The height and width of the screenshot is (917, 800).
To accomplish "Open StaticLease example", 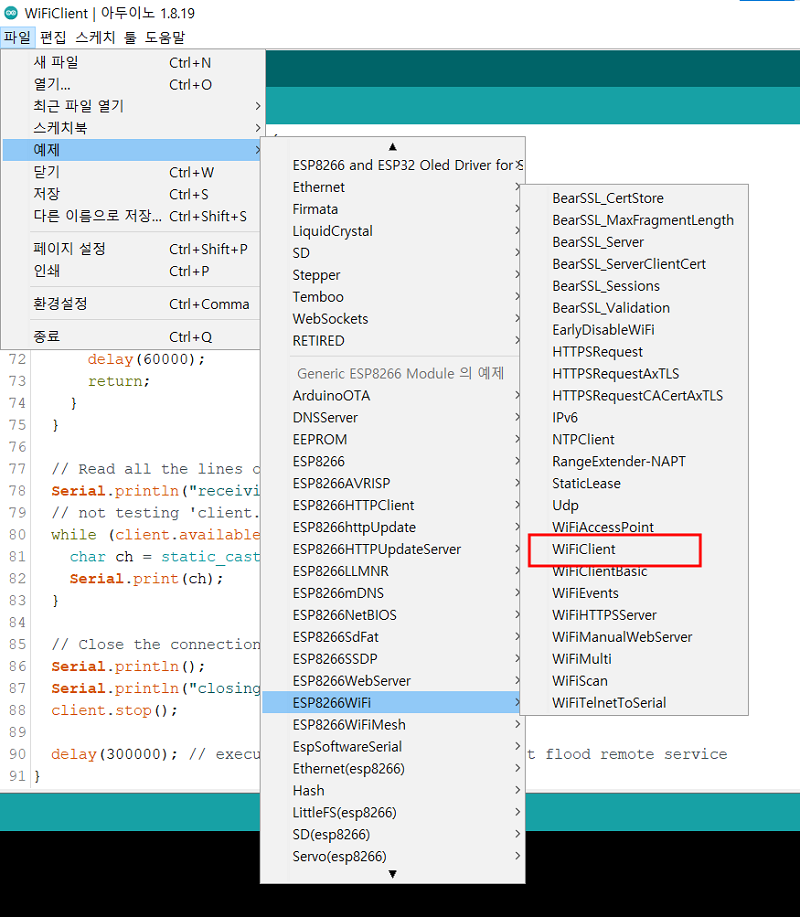I will click(x=634, y=484).
